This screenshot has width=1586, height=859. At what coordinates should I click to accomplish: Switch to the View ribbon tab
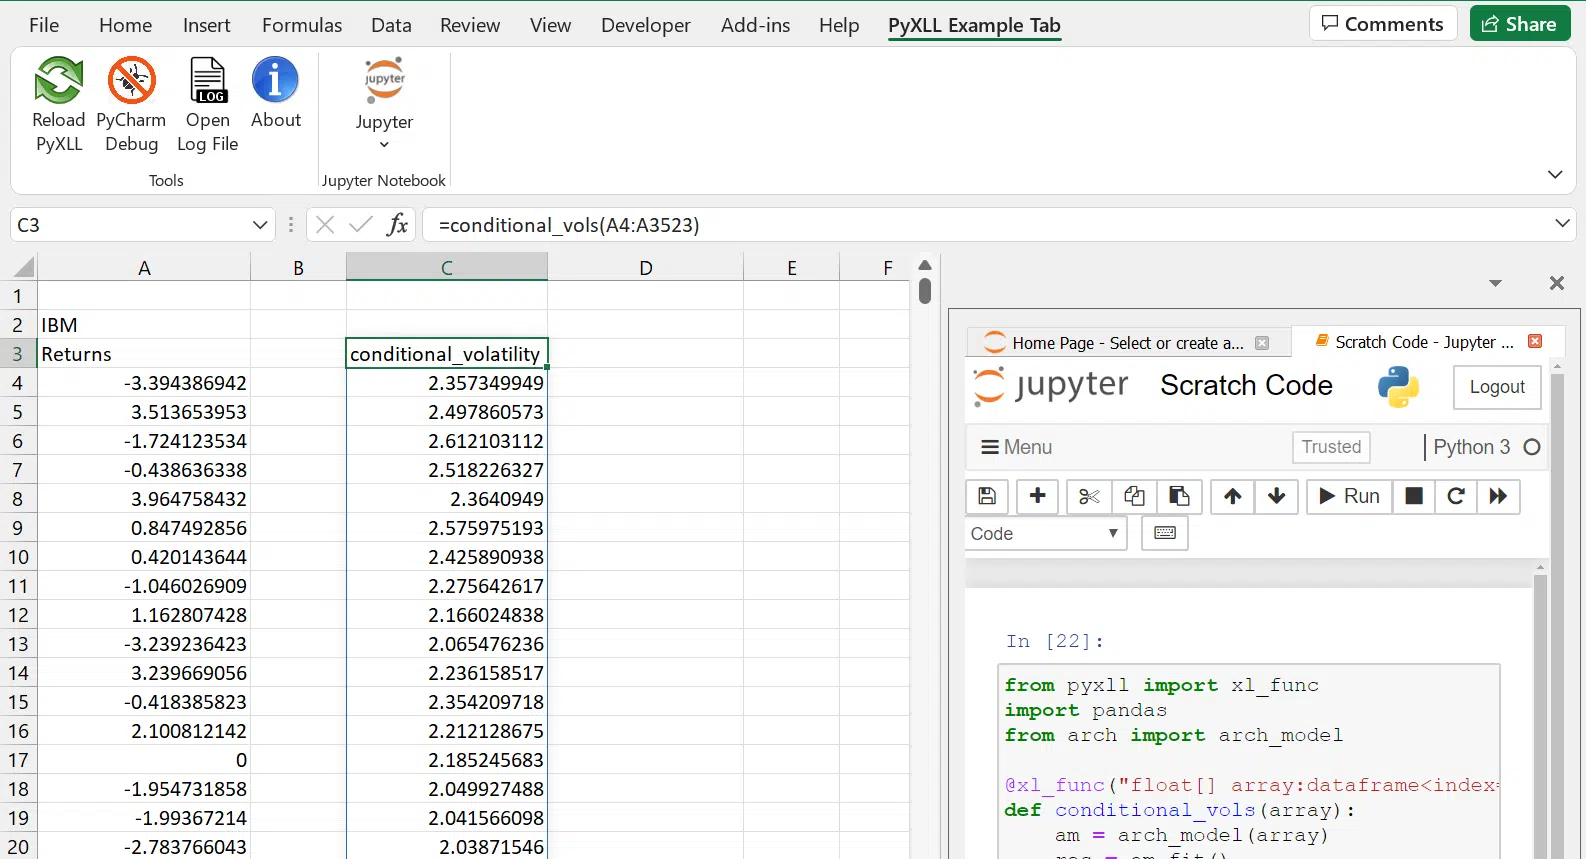click(x=550, y=25)
